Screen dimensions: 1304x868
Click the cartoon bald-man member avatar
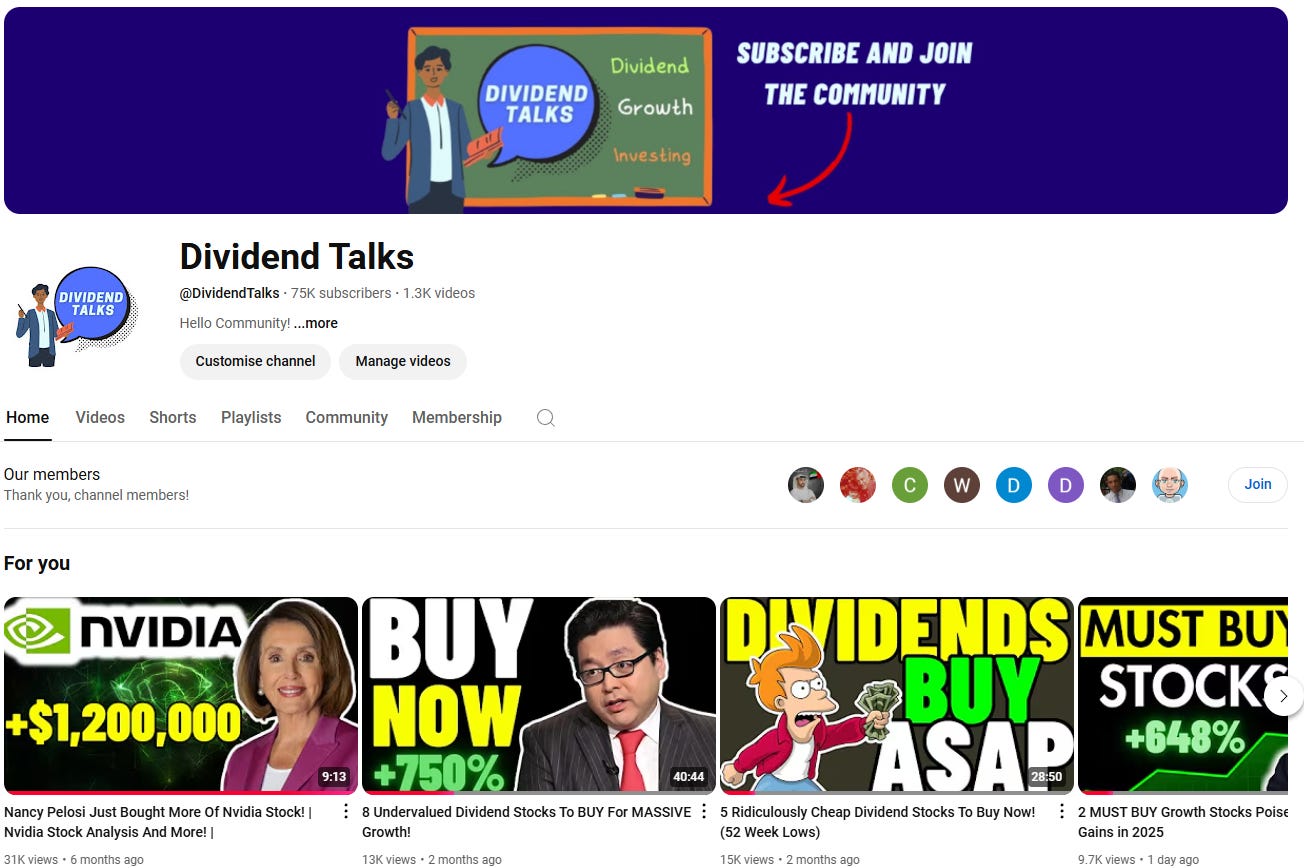[x=1170, y=486]
